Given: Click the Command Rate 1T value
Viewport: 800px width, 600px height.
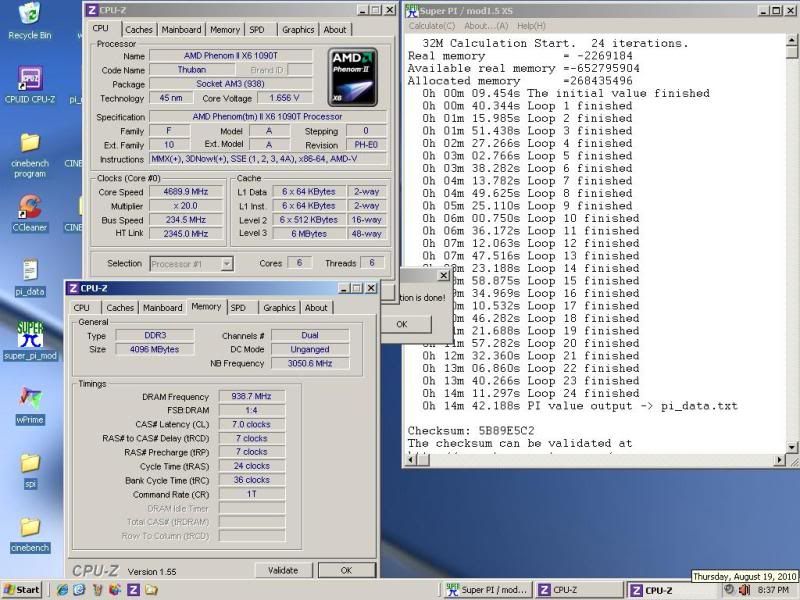Looking at the screenshot, I should tap(251, 494).
